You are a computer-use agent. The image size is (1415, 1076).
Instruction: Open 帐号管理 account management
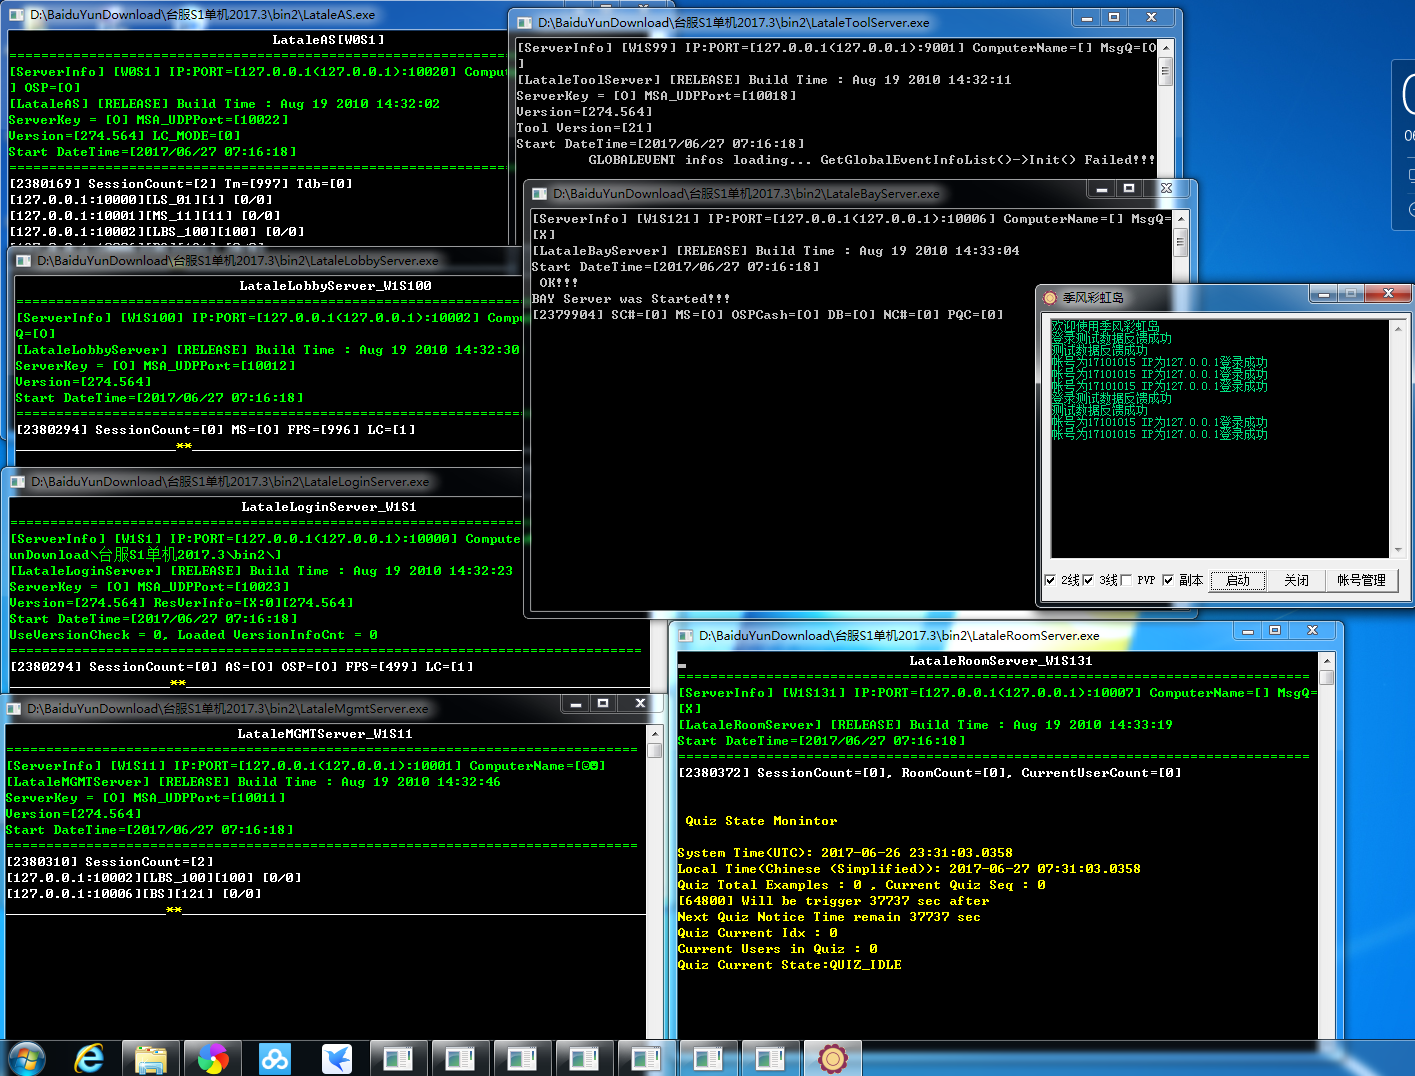point(1361,580)
